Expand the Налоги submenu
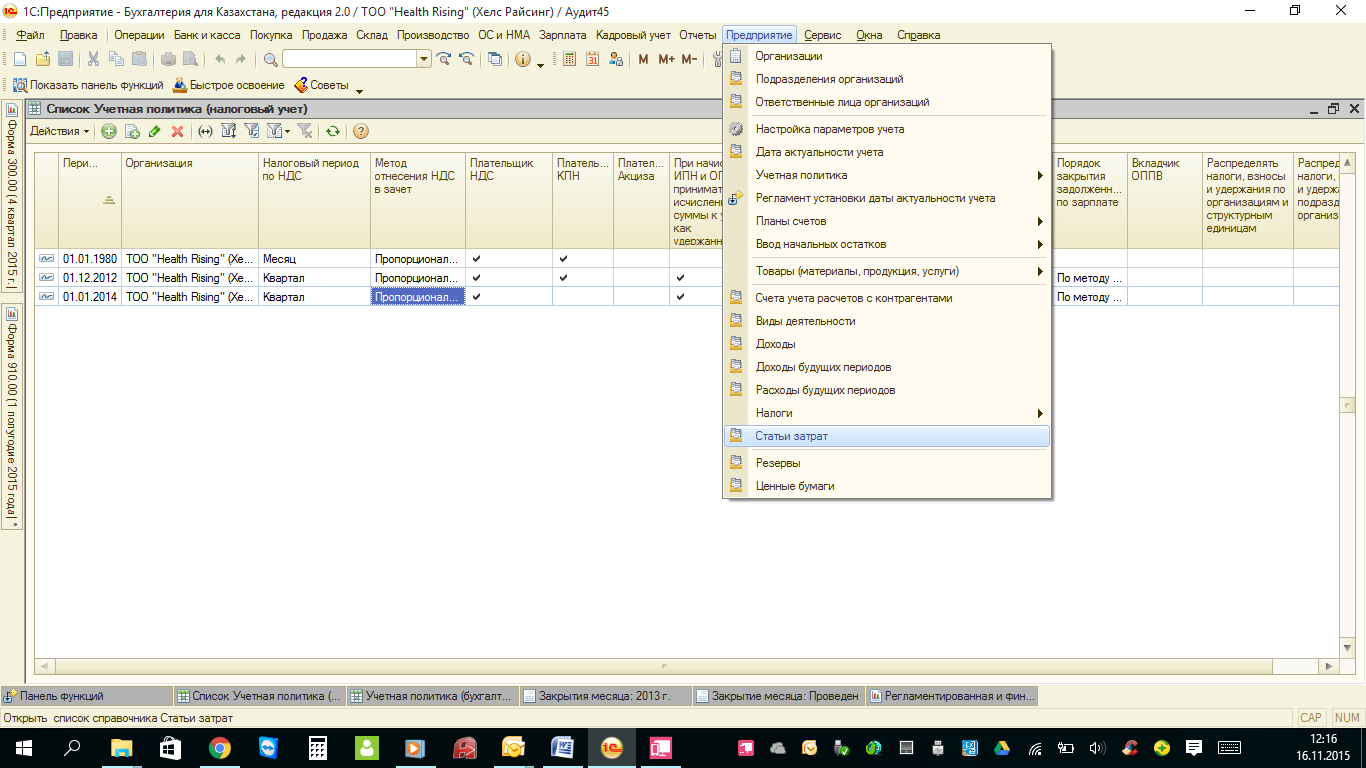1366x768 pixels. 1040,413
